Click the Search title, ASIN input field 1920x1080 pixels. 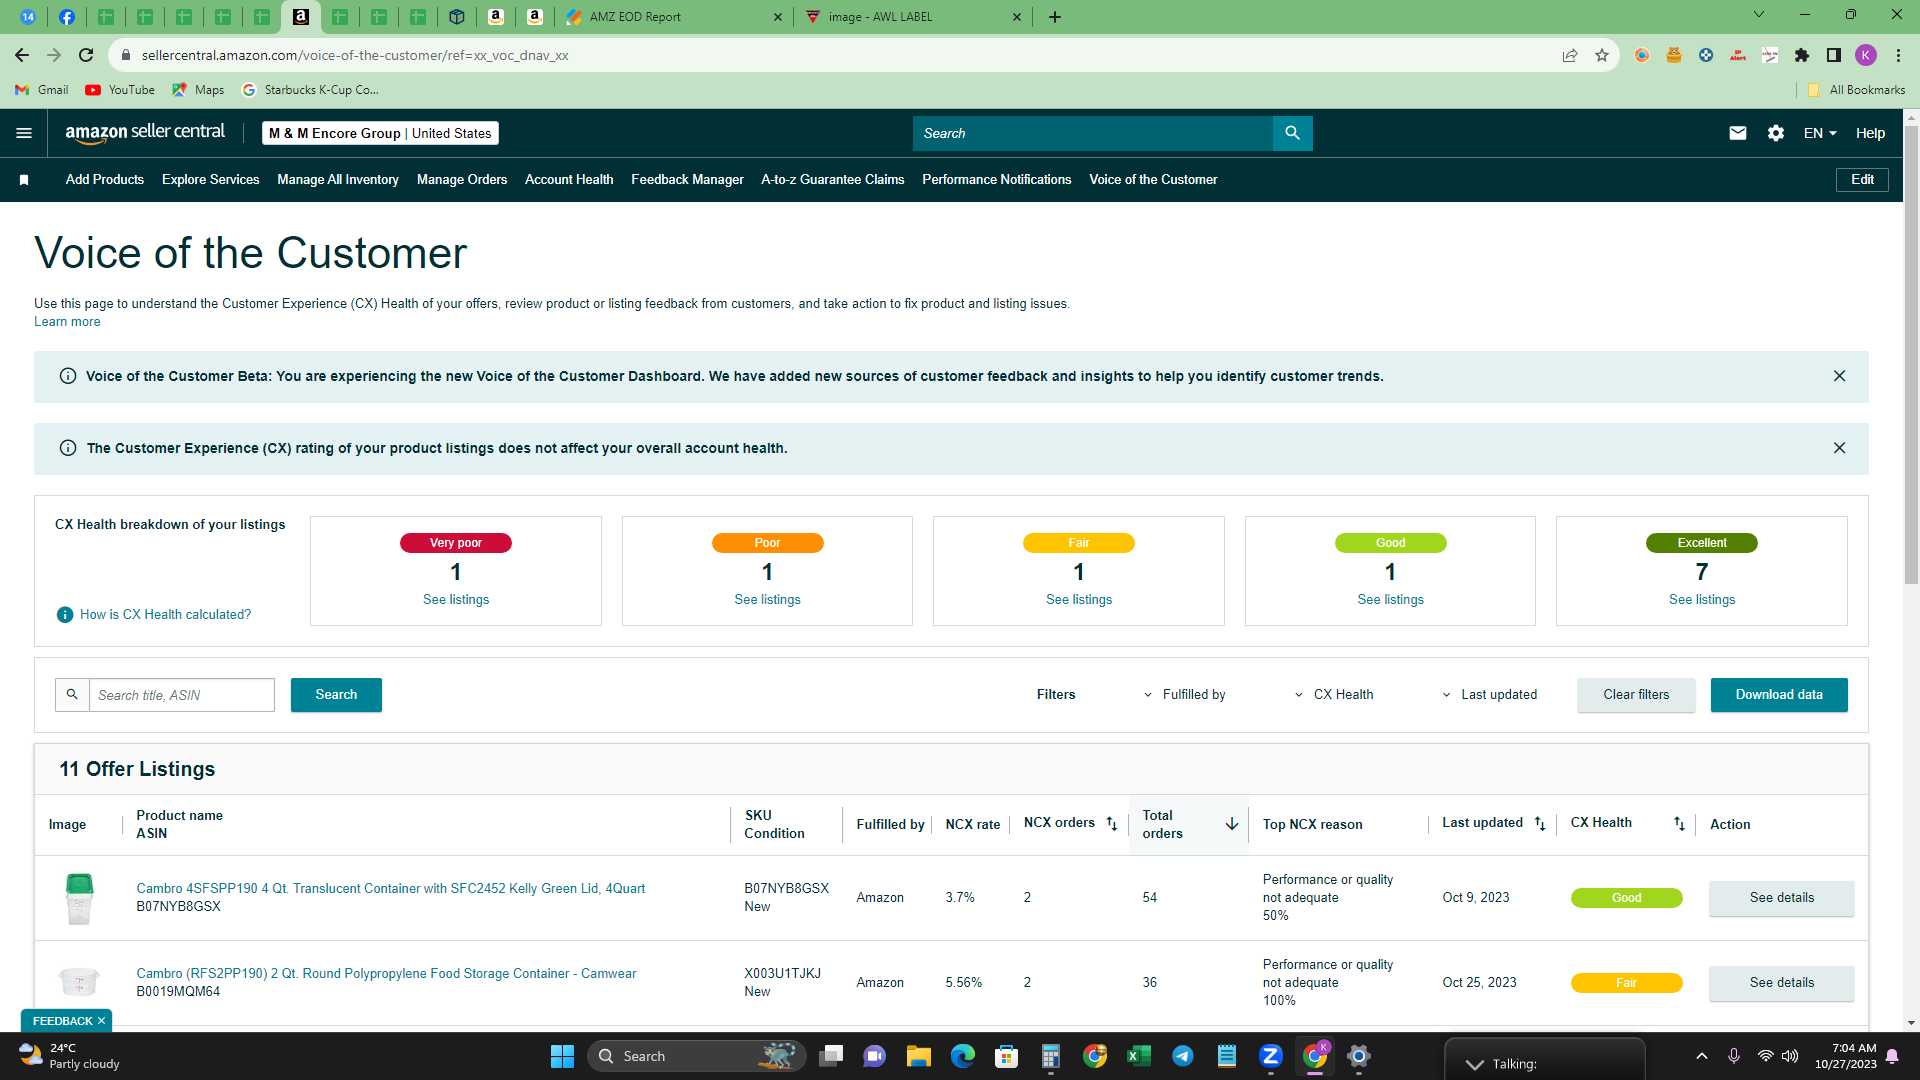[x=182, y=695]
